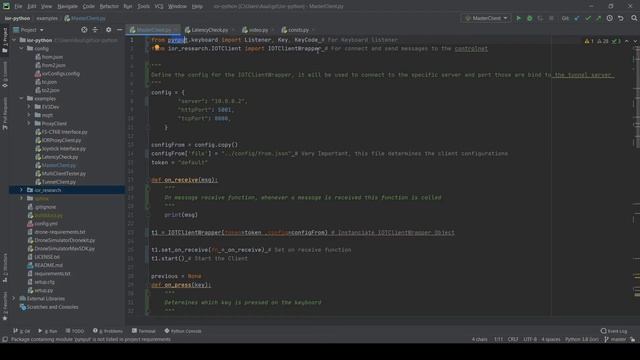Switch to consts.py editor tab

click(298, 30)
